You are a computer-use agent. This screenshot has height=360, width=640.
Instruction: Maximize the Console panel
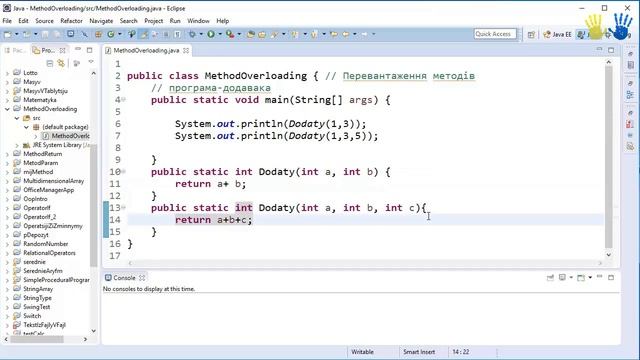click(x=611, y=278)
